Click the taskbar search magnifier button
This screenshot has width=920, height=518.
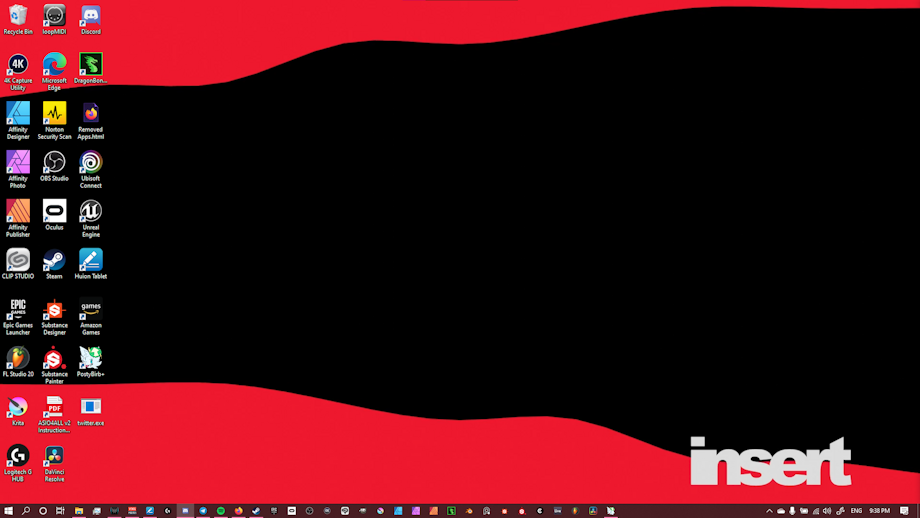pos(26,511)
